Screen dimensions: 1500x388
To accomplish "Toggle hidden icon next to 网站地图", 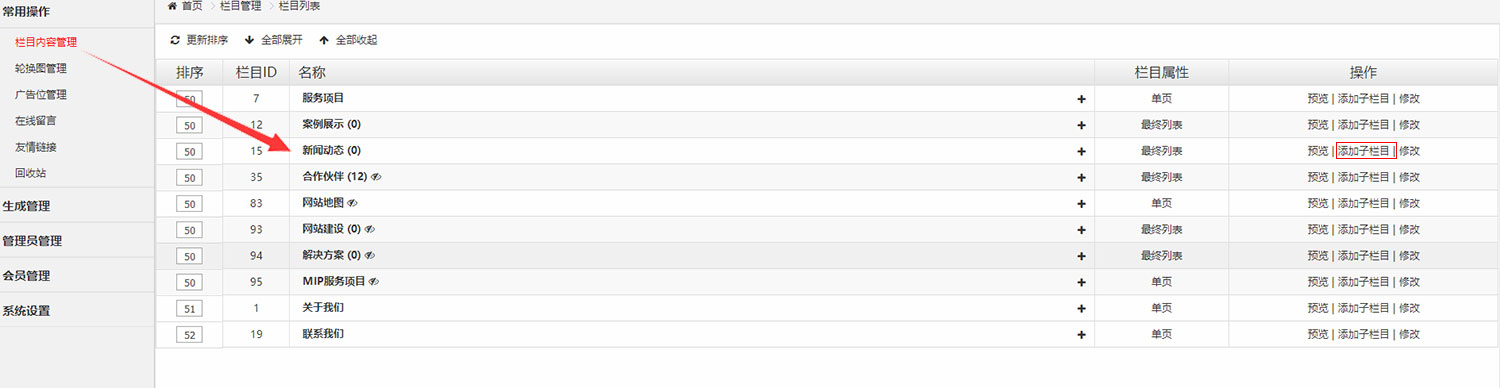I will (352, 203).
